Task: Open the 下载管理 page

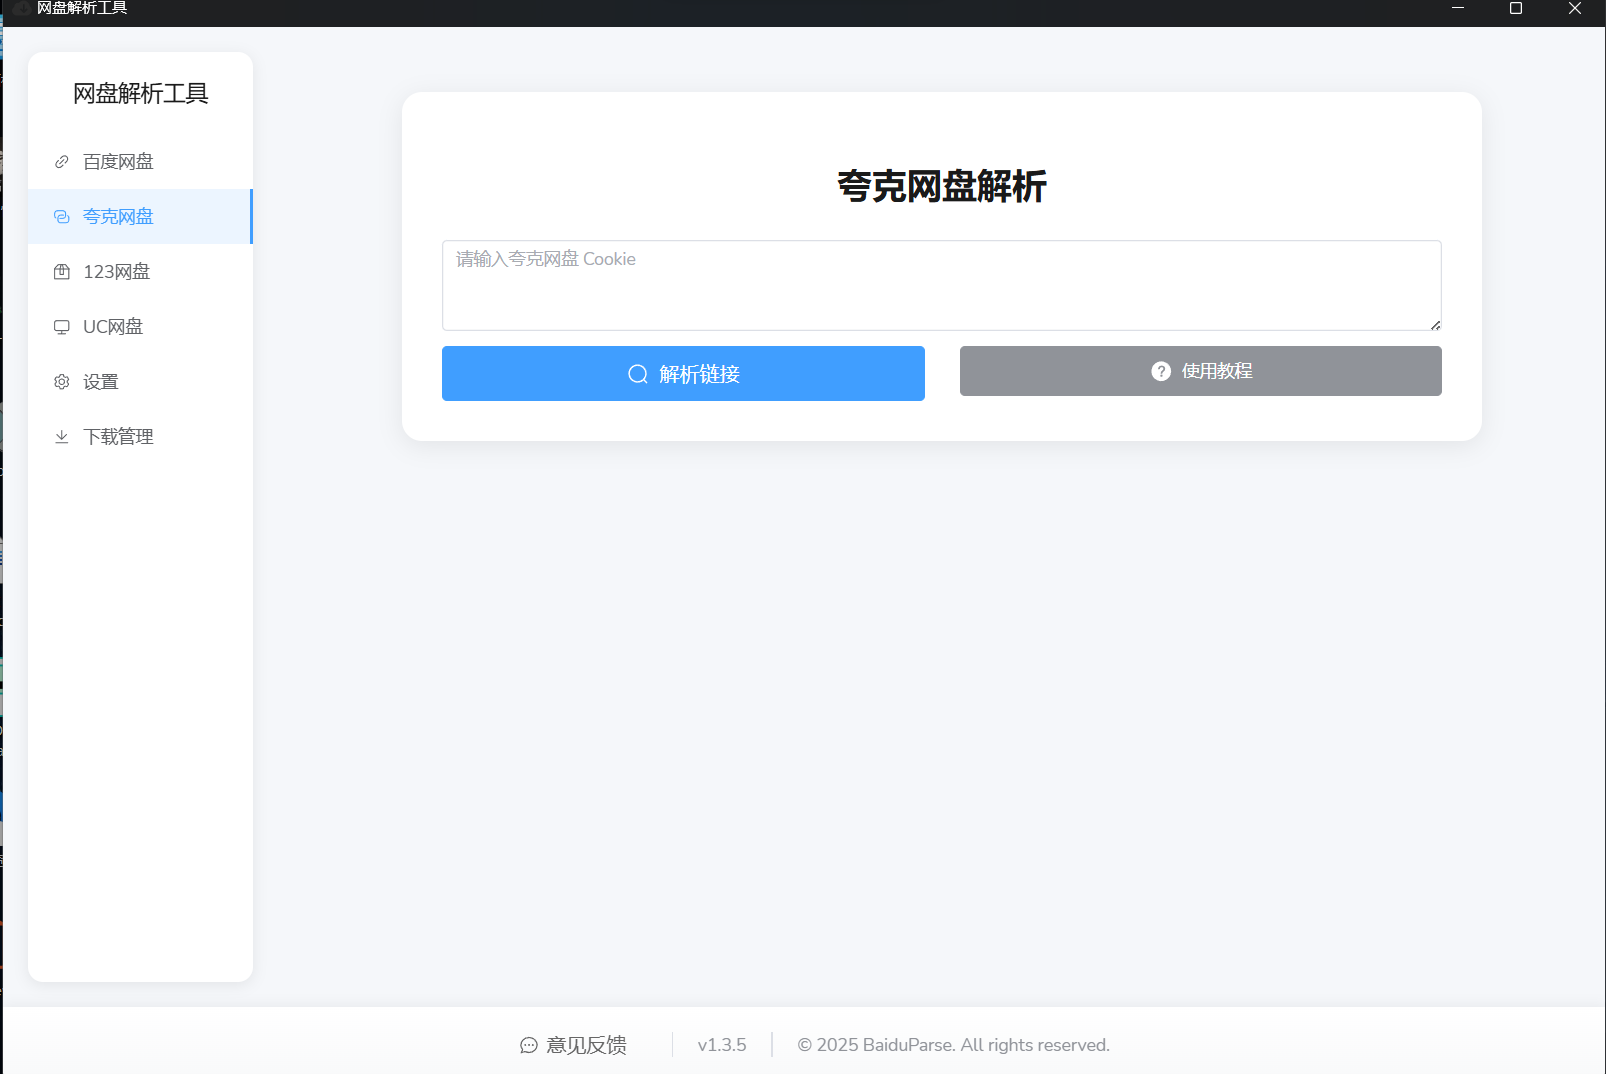Action: pos(119,437)
